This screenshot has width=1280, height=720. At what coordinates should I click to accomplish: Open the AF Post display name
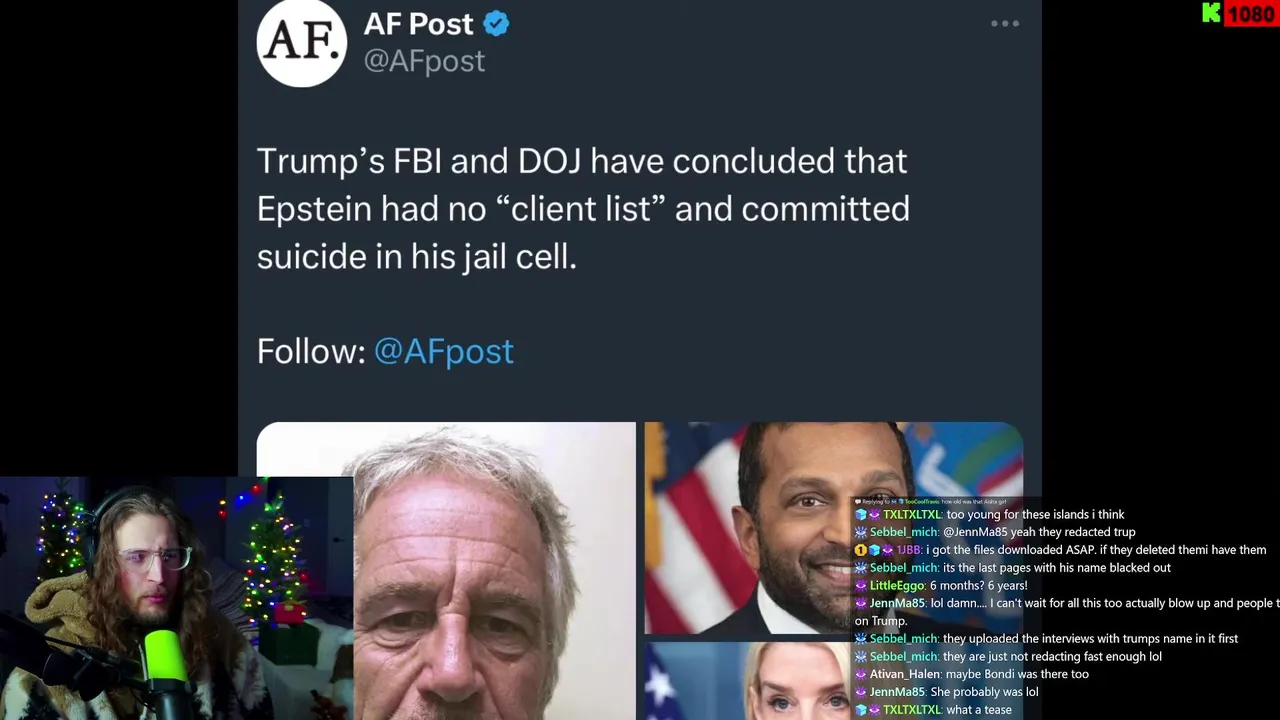pyautogui.click(x=418, y=24)
